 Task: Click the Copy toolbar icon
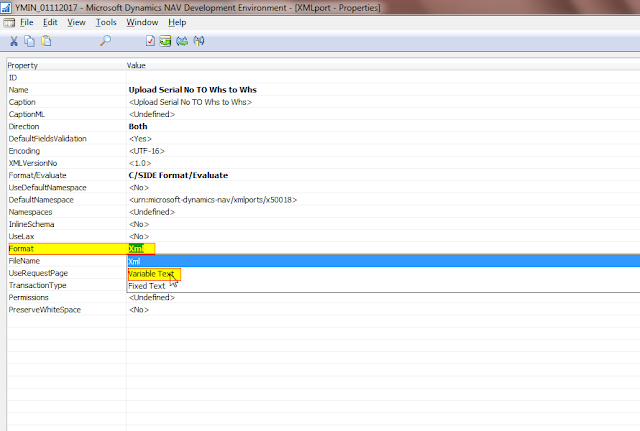(x=29, y=41)
